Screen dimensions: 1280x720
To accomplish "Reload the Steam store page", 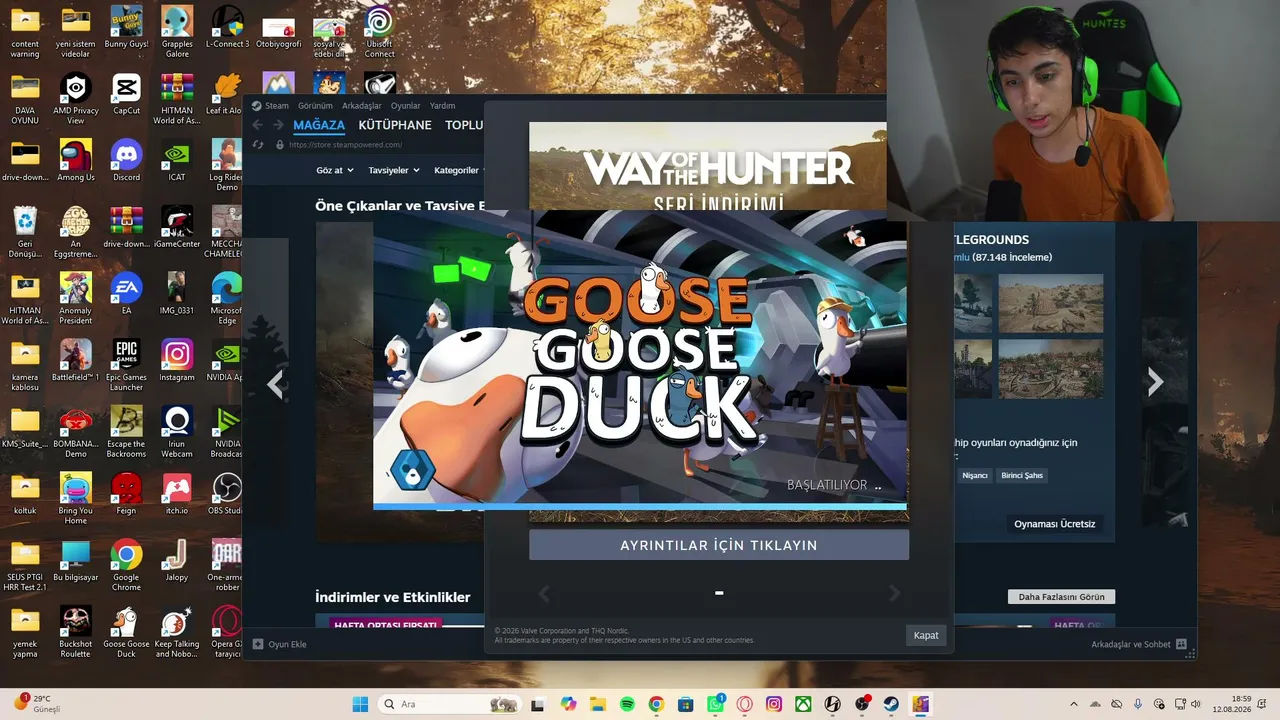I will [258, 144].
